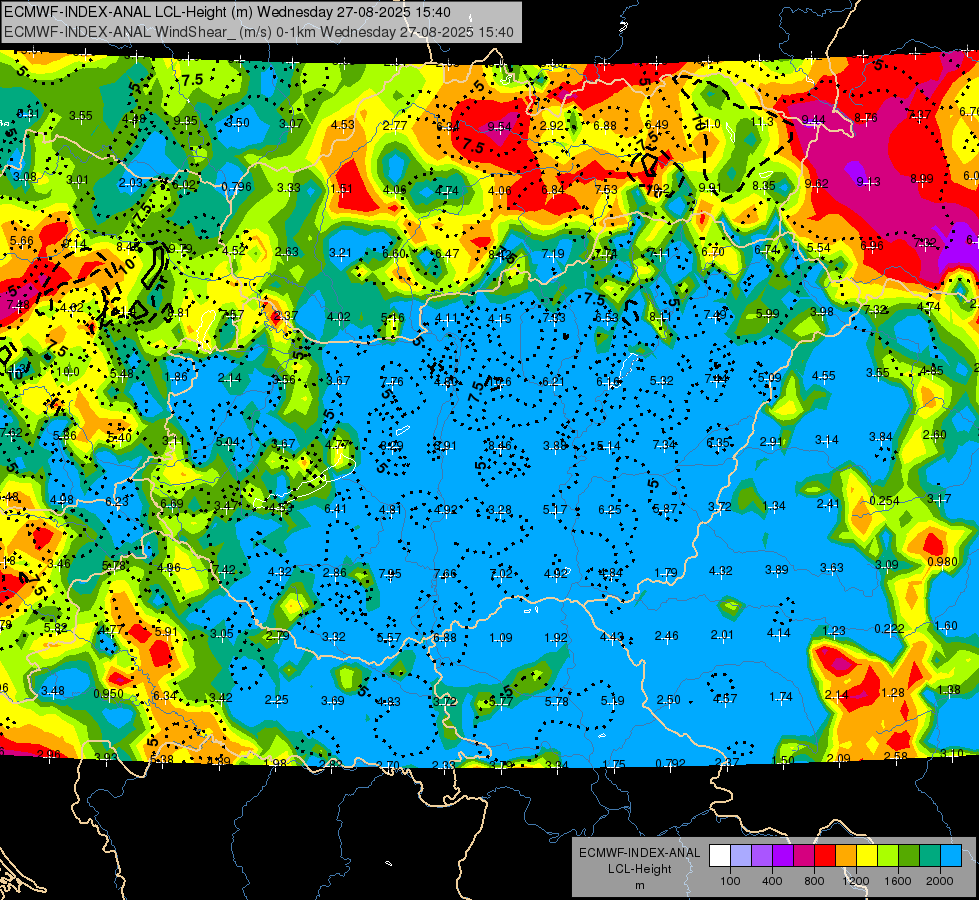Click the wind shear value '2.50'
Image resolution: width=979 pixels, height=900 pixels.
coord(669,700)
